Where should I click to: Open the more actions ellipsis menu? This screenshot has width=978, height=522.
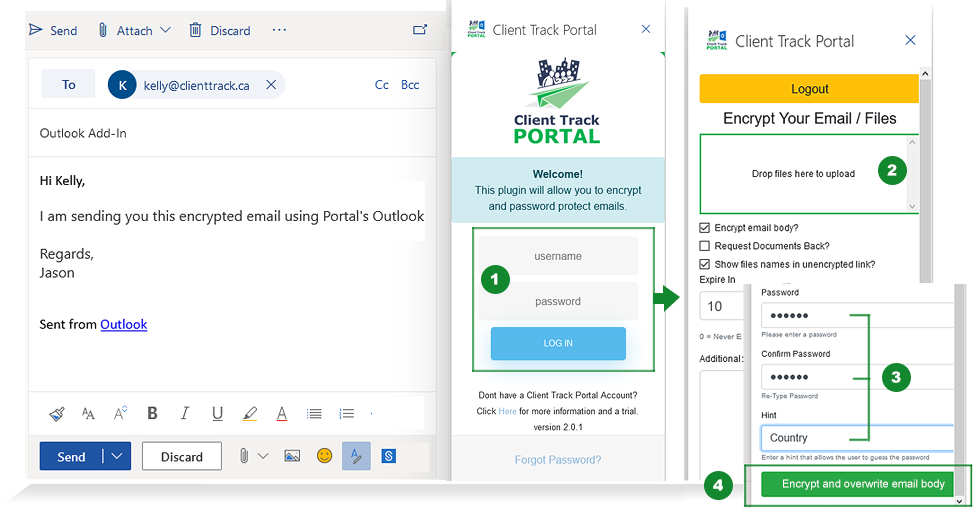pos(279,30)
